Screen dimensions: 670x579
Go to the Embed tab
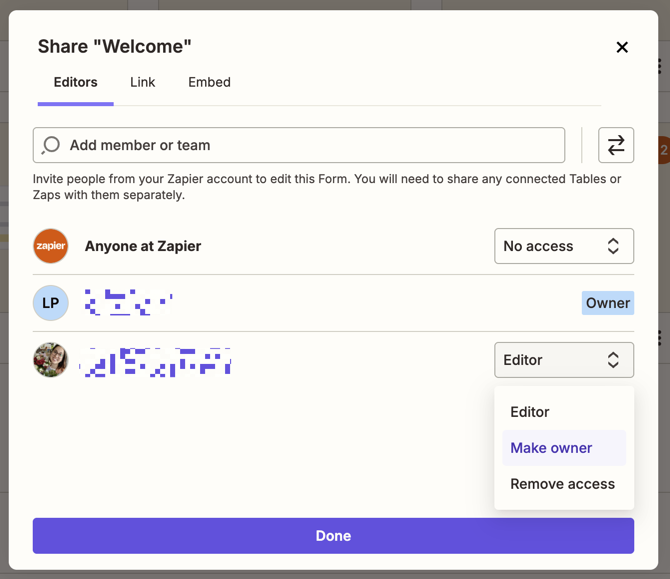[x=209, y=82]
